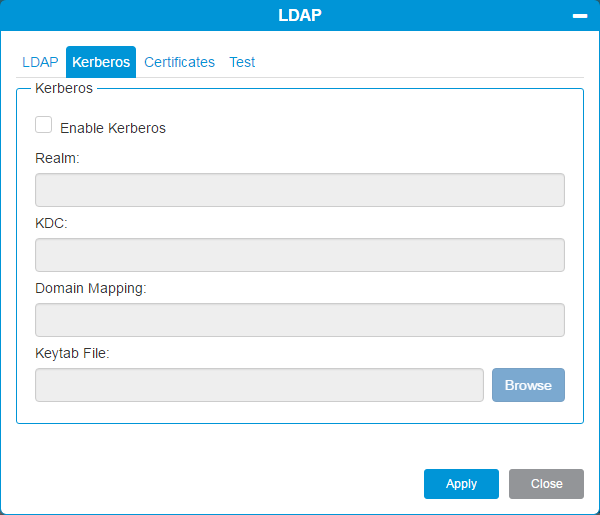Screen dimensions: 600x515
Task: Click the Realm: field label
Action: click(x=57, y=158)
